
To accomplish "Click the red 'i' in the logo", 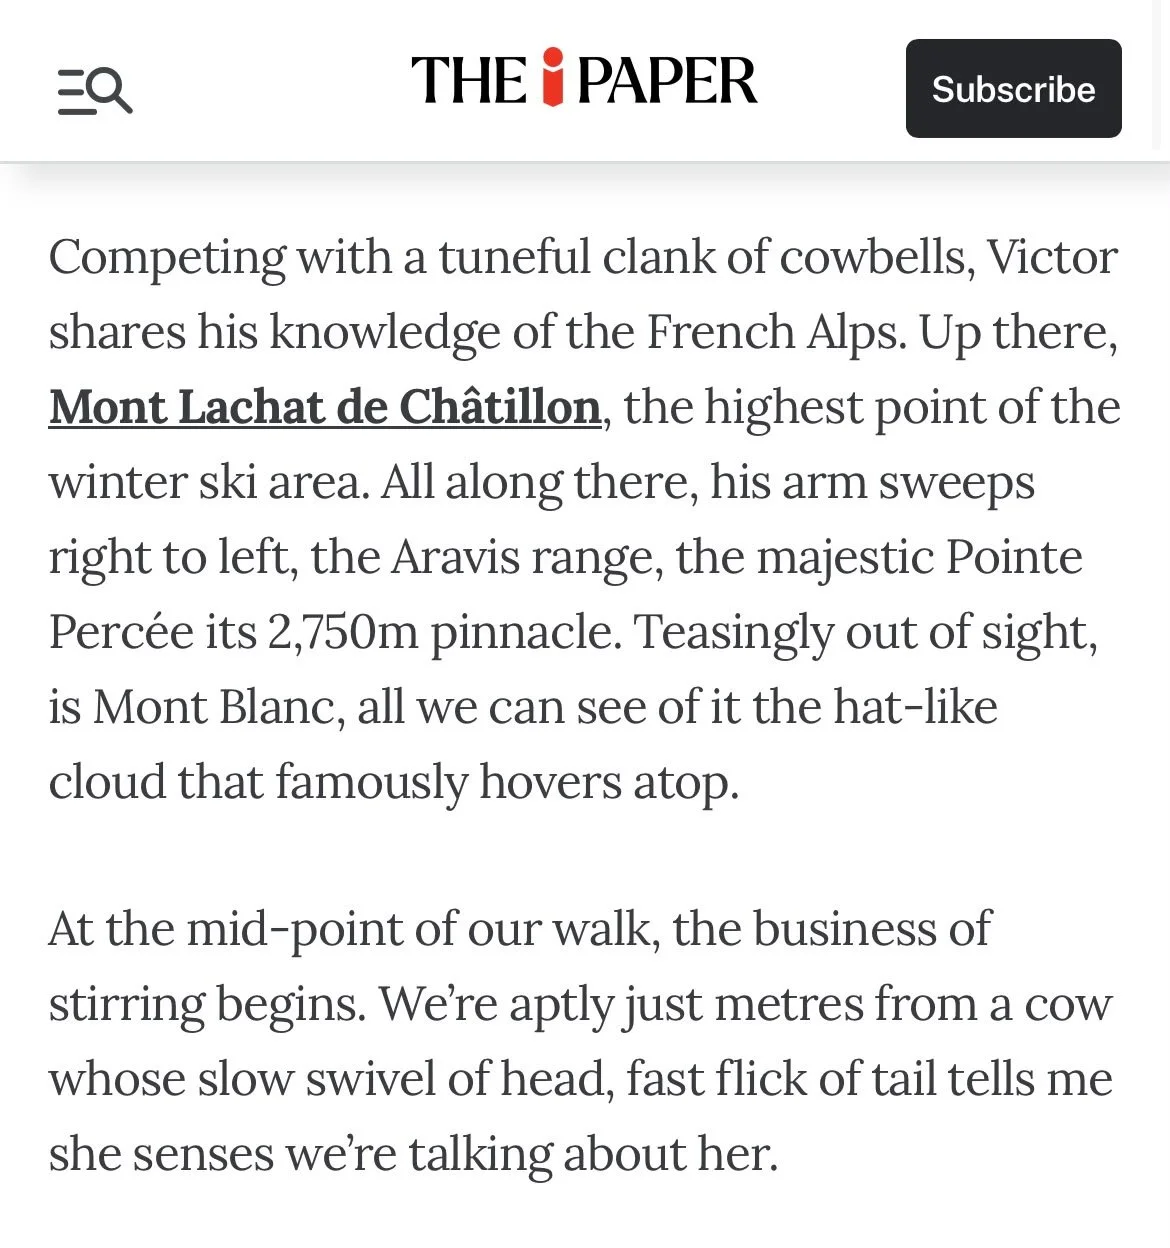I will 553,76.
